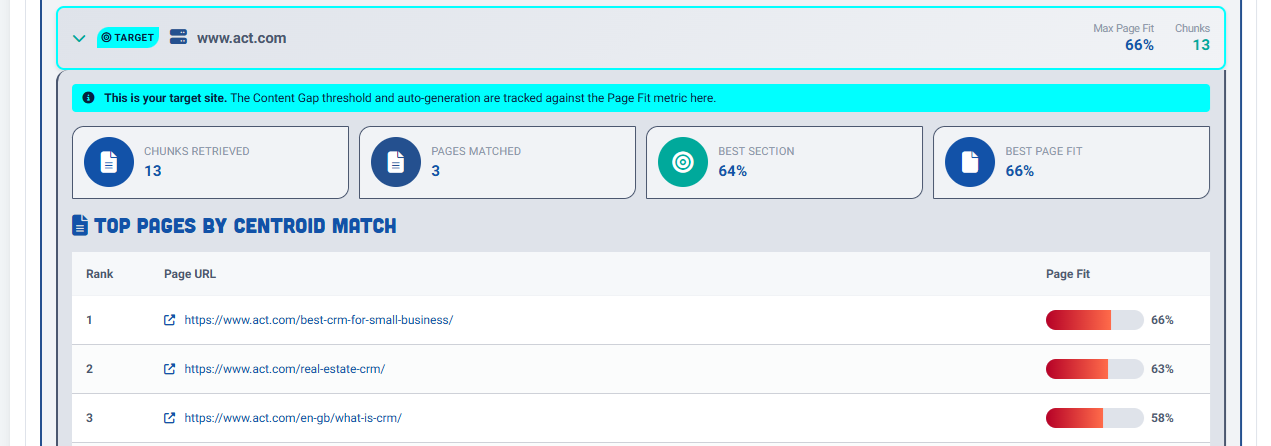1271x446 pixels.
Task: Open the best-crm-for-small-business URL link
Action: (319, 320)
